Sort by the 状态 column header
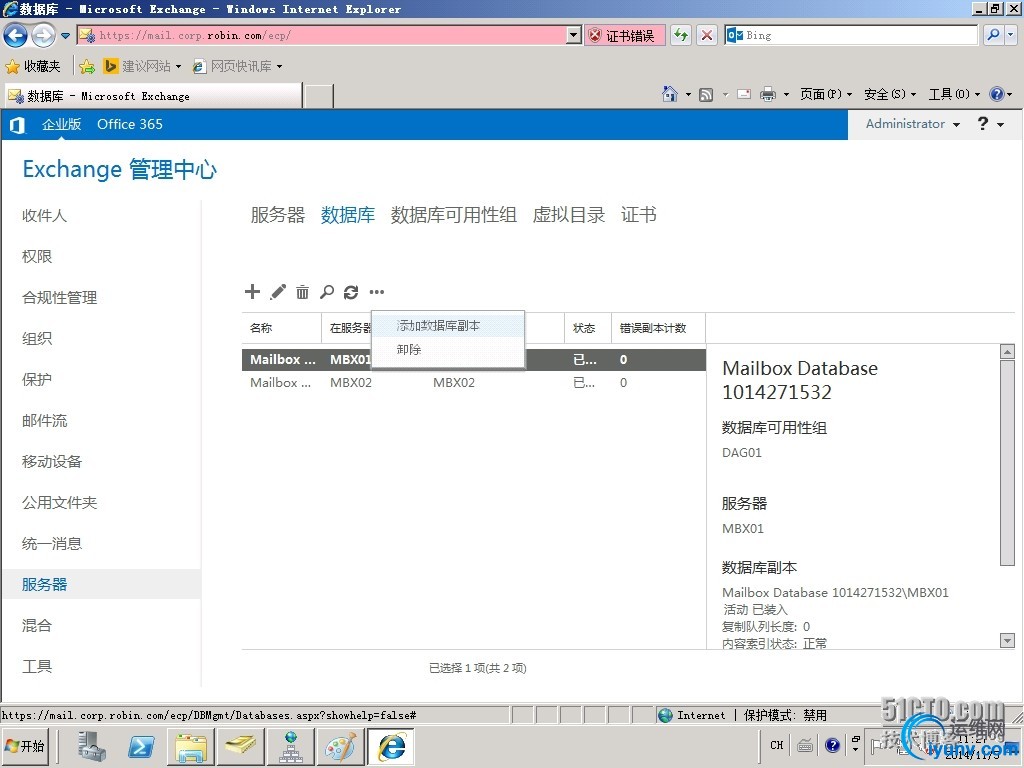 588,328
